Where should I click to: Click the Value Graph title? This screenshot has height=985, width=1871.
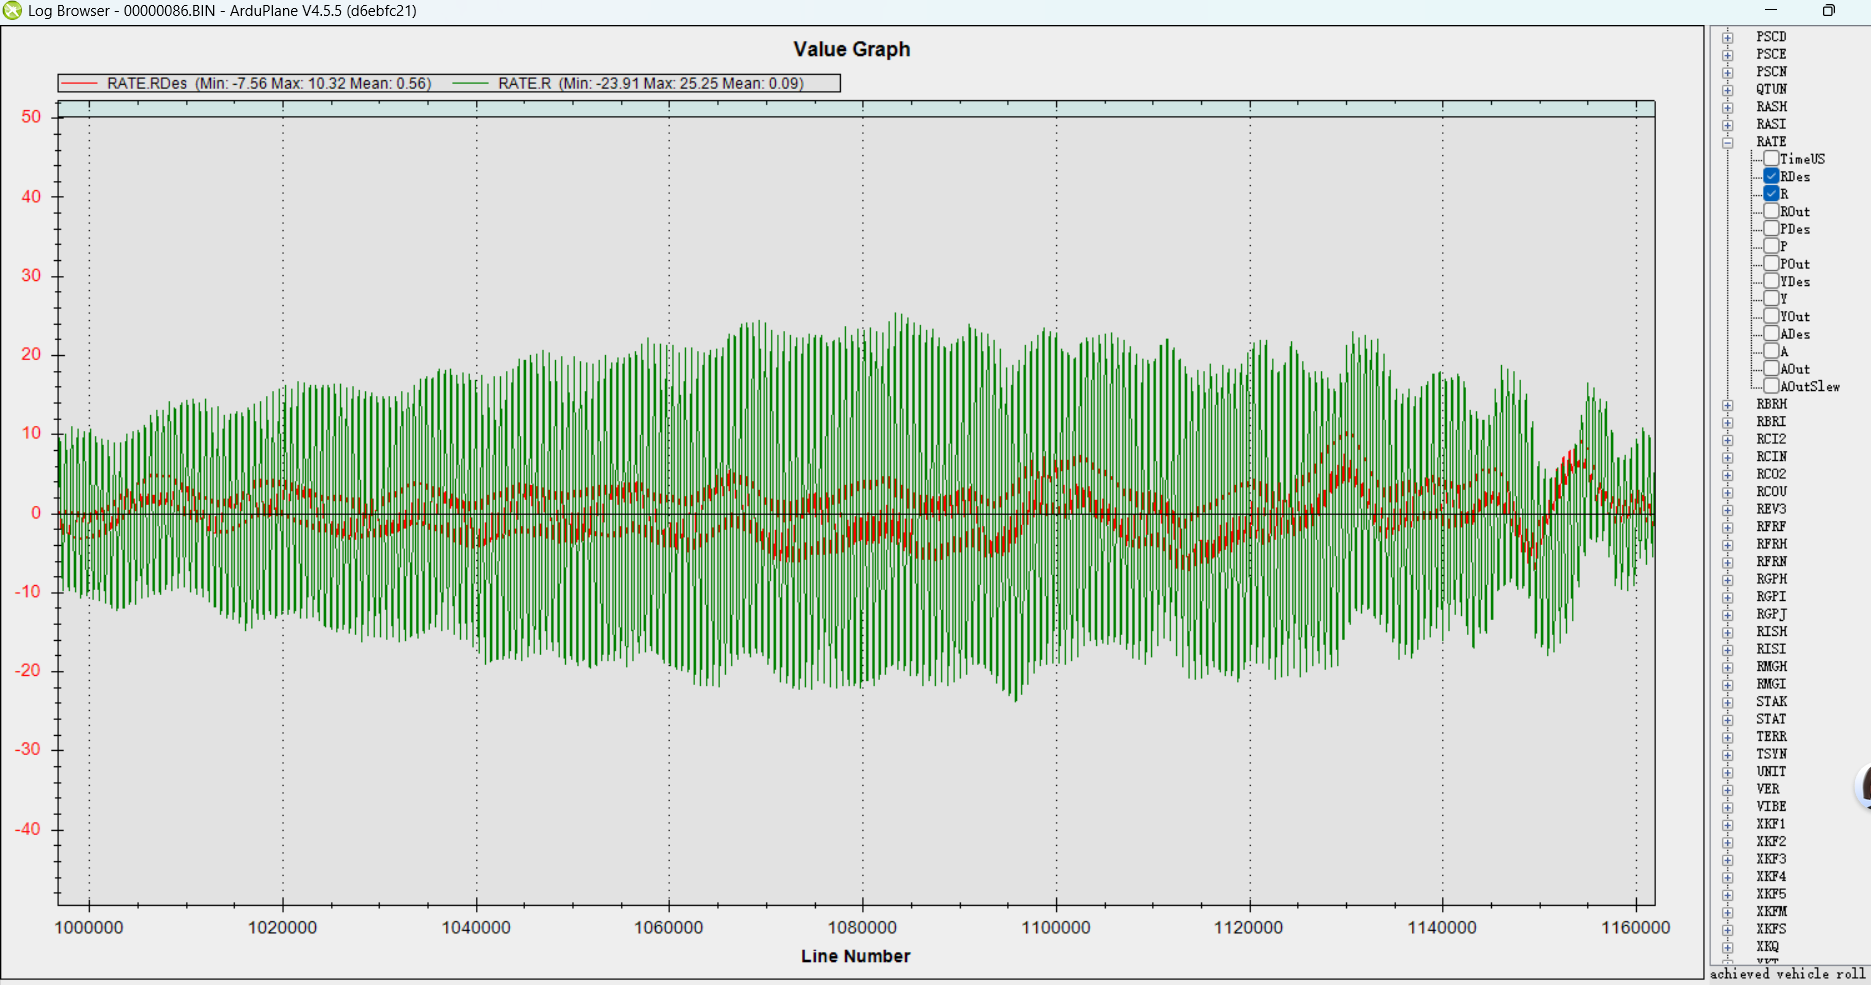point(851,49)
